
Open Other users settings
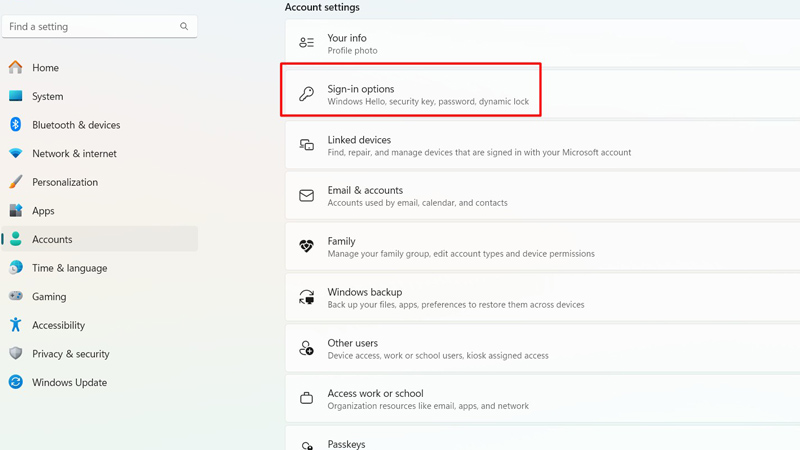(x=542, y=348)
